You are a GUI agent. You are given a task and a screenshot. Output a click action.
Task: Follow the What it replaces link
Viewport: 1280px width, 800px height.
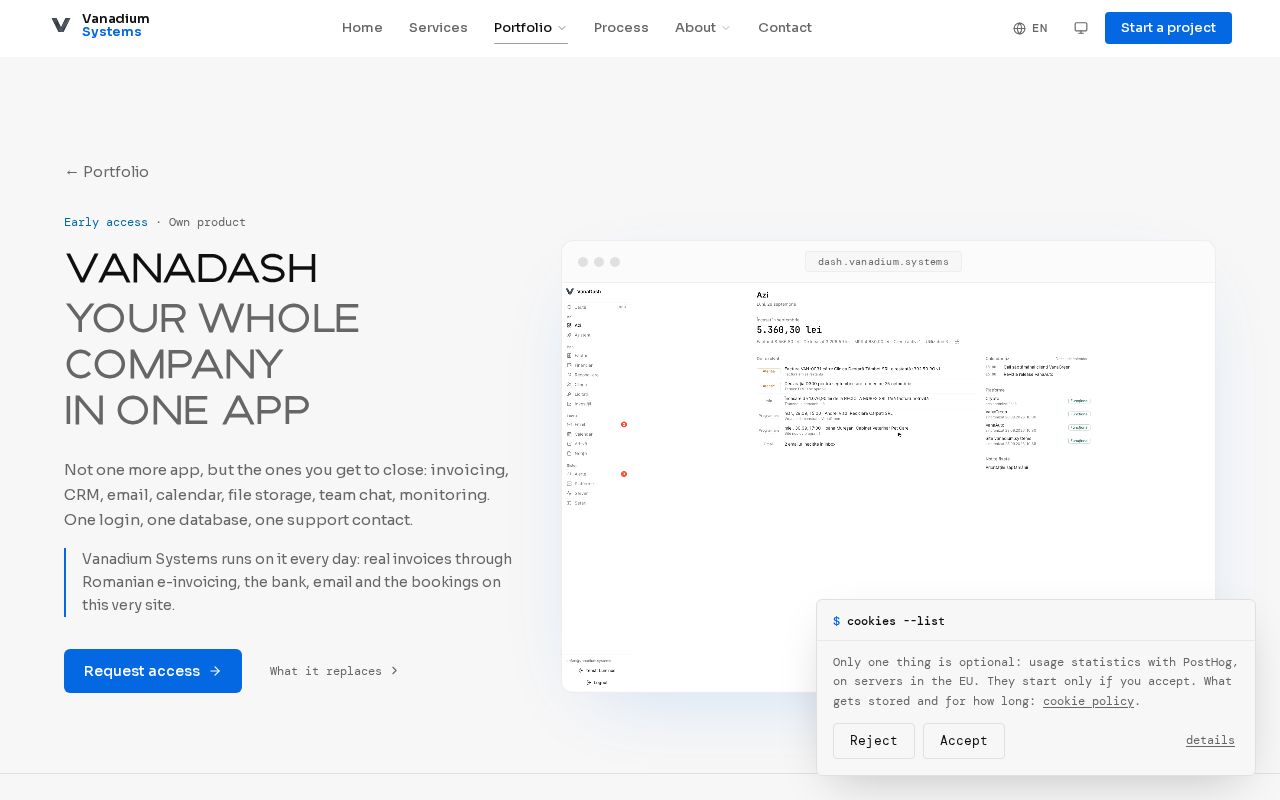[x=334, y=671]
